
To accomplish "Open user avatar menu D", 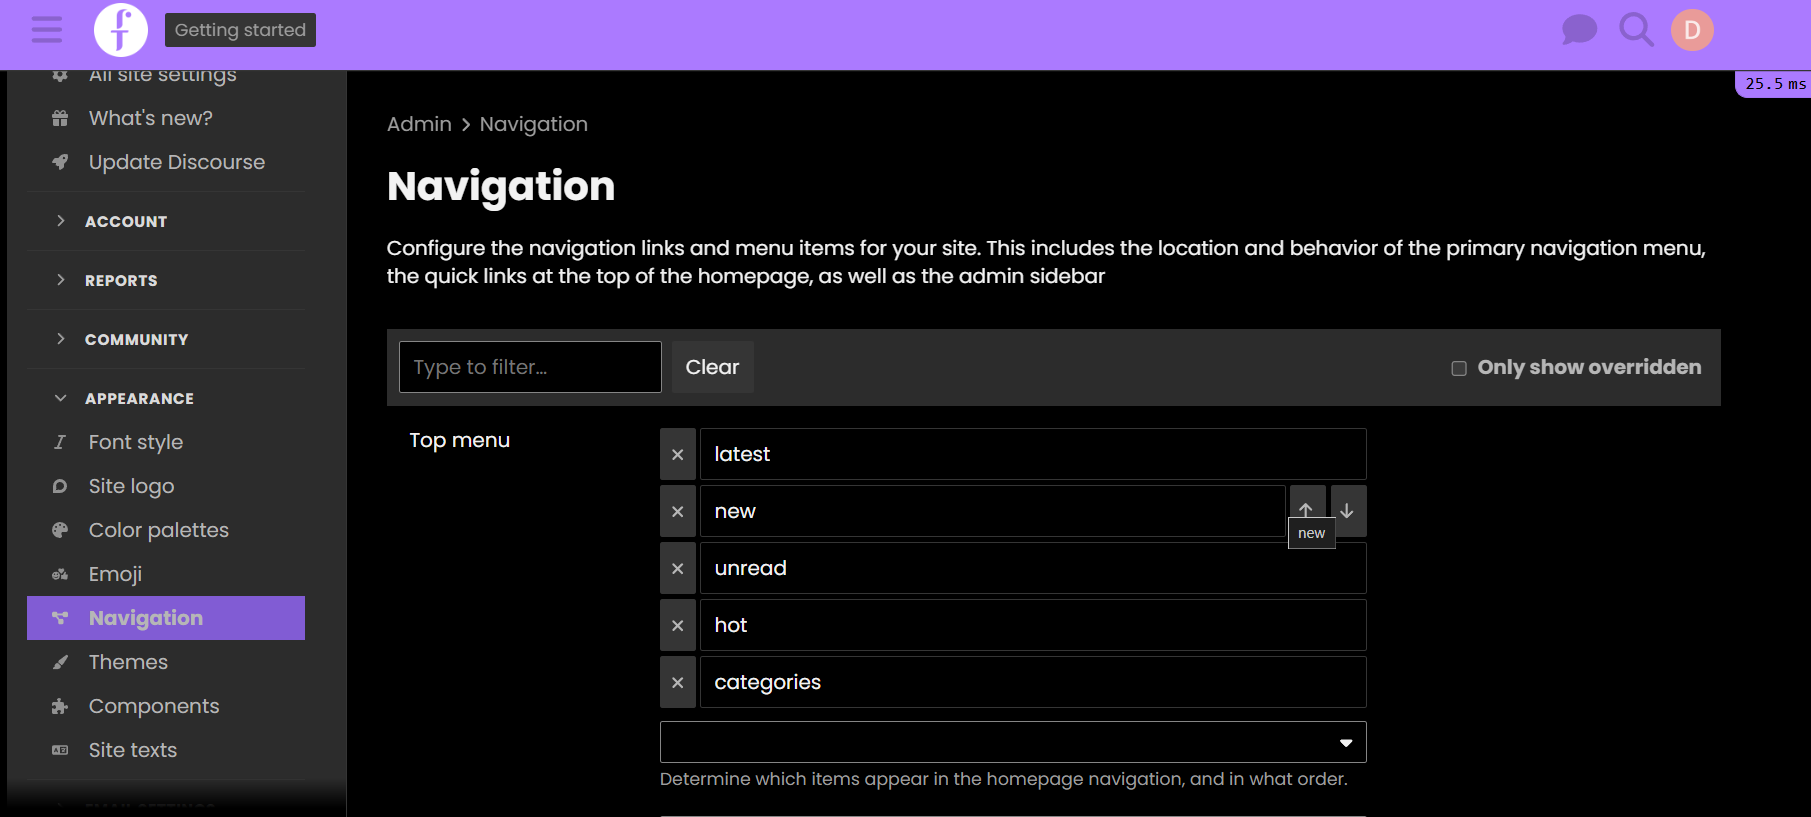I will tap(1692, 30).
